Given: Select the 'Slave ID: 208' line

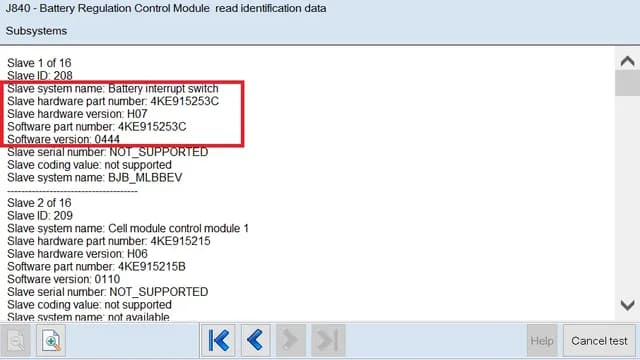Looking at the screenshot, I should 40,76.
